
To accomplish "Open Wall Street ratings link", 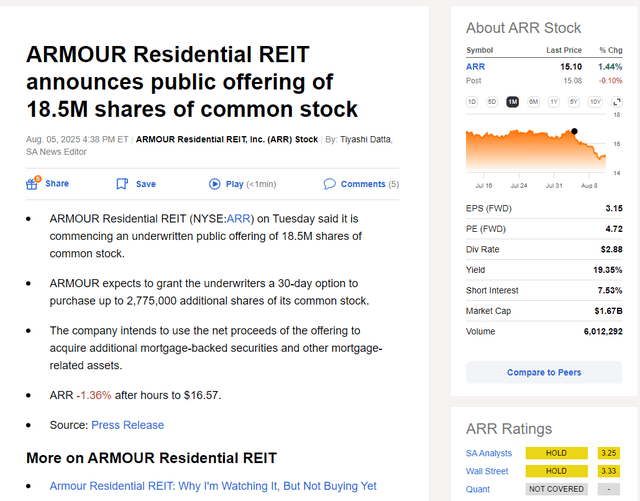I will (x=487, y=471).
